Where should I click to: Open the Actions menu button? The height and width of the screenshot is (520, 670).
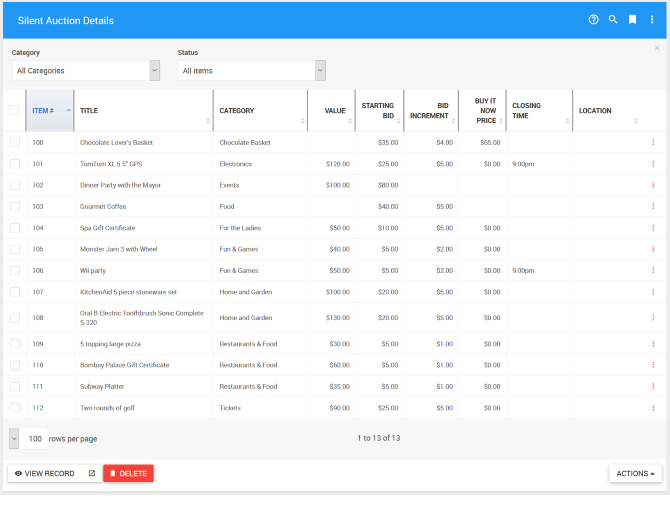pos(635,473)
